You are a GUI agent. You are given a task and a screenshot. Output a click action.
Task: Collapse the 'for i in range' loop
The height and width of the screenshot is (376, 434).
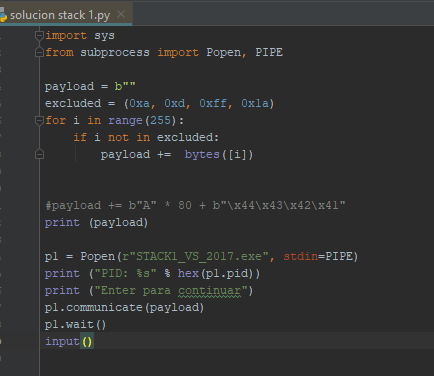point(39,120)
